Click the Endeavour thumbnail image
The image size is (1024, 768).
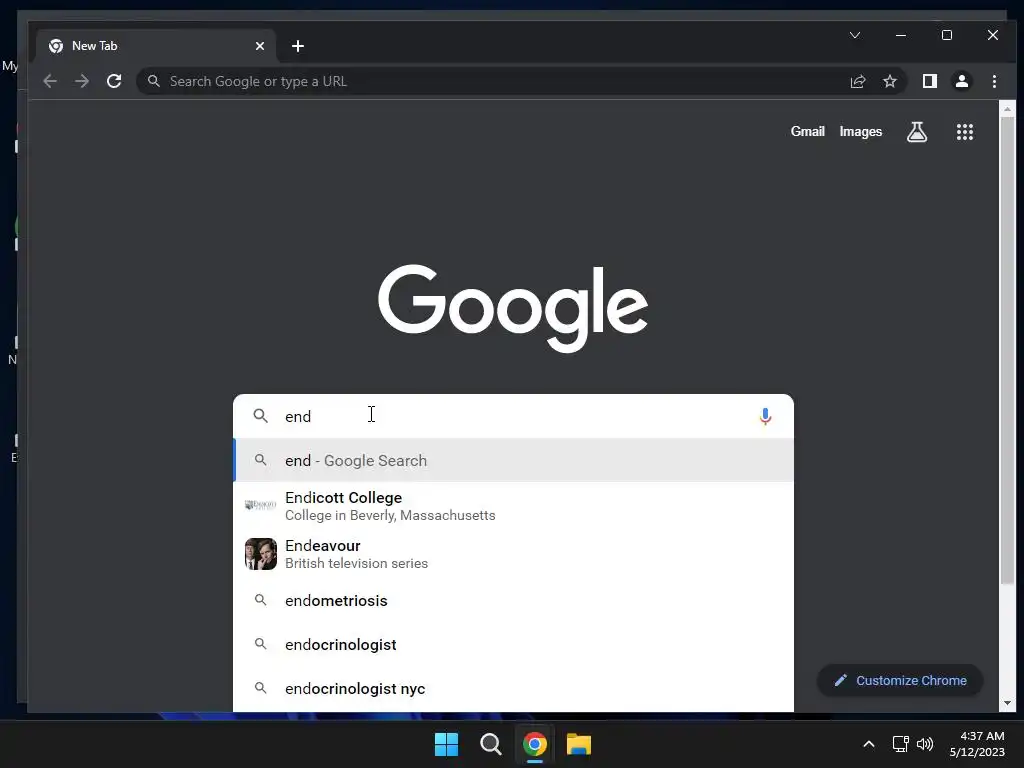click(261, 554)
